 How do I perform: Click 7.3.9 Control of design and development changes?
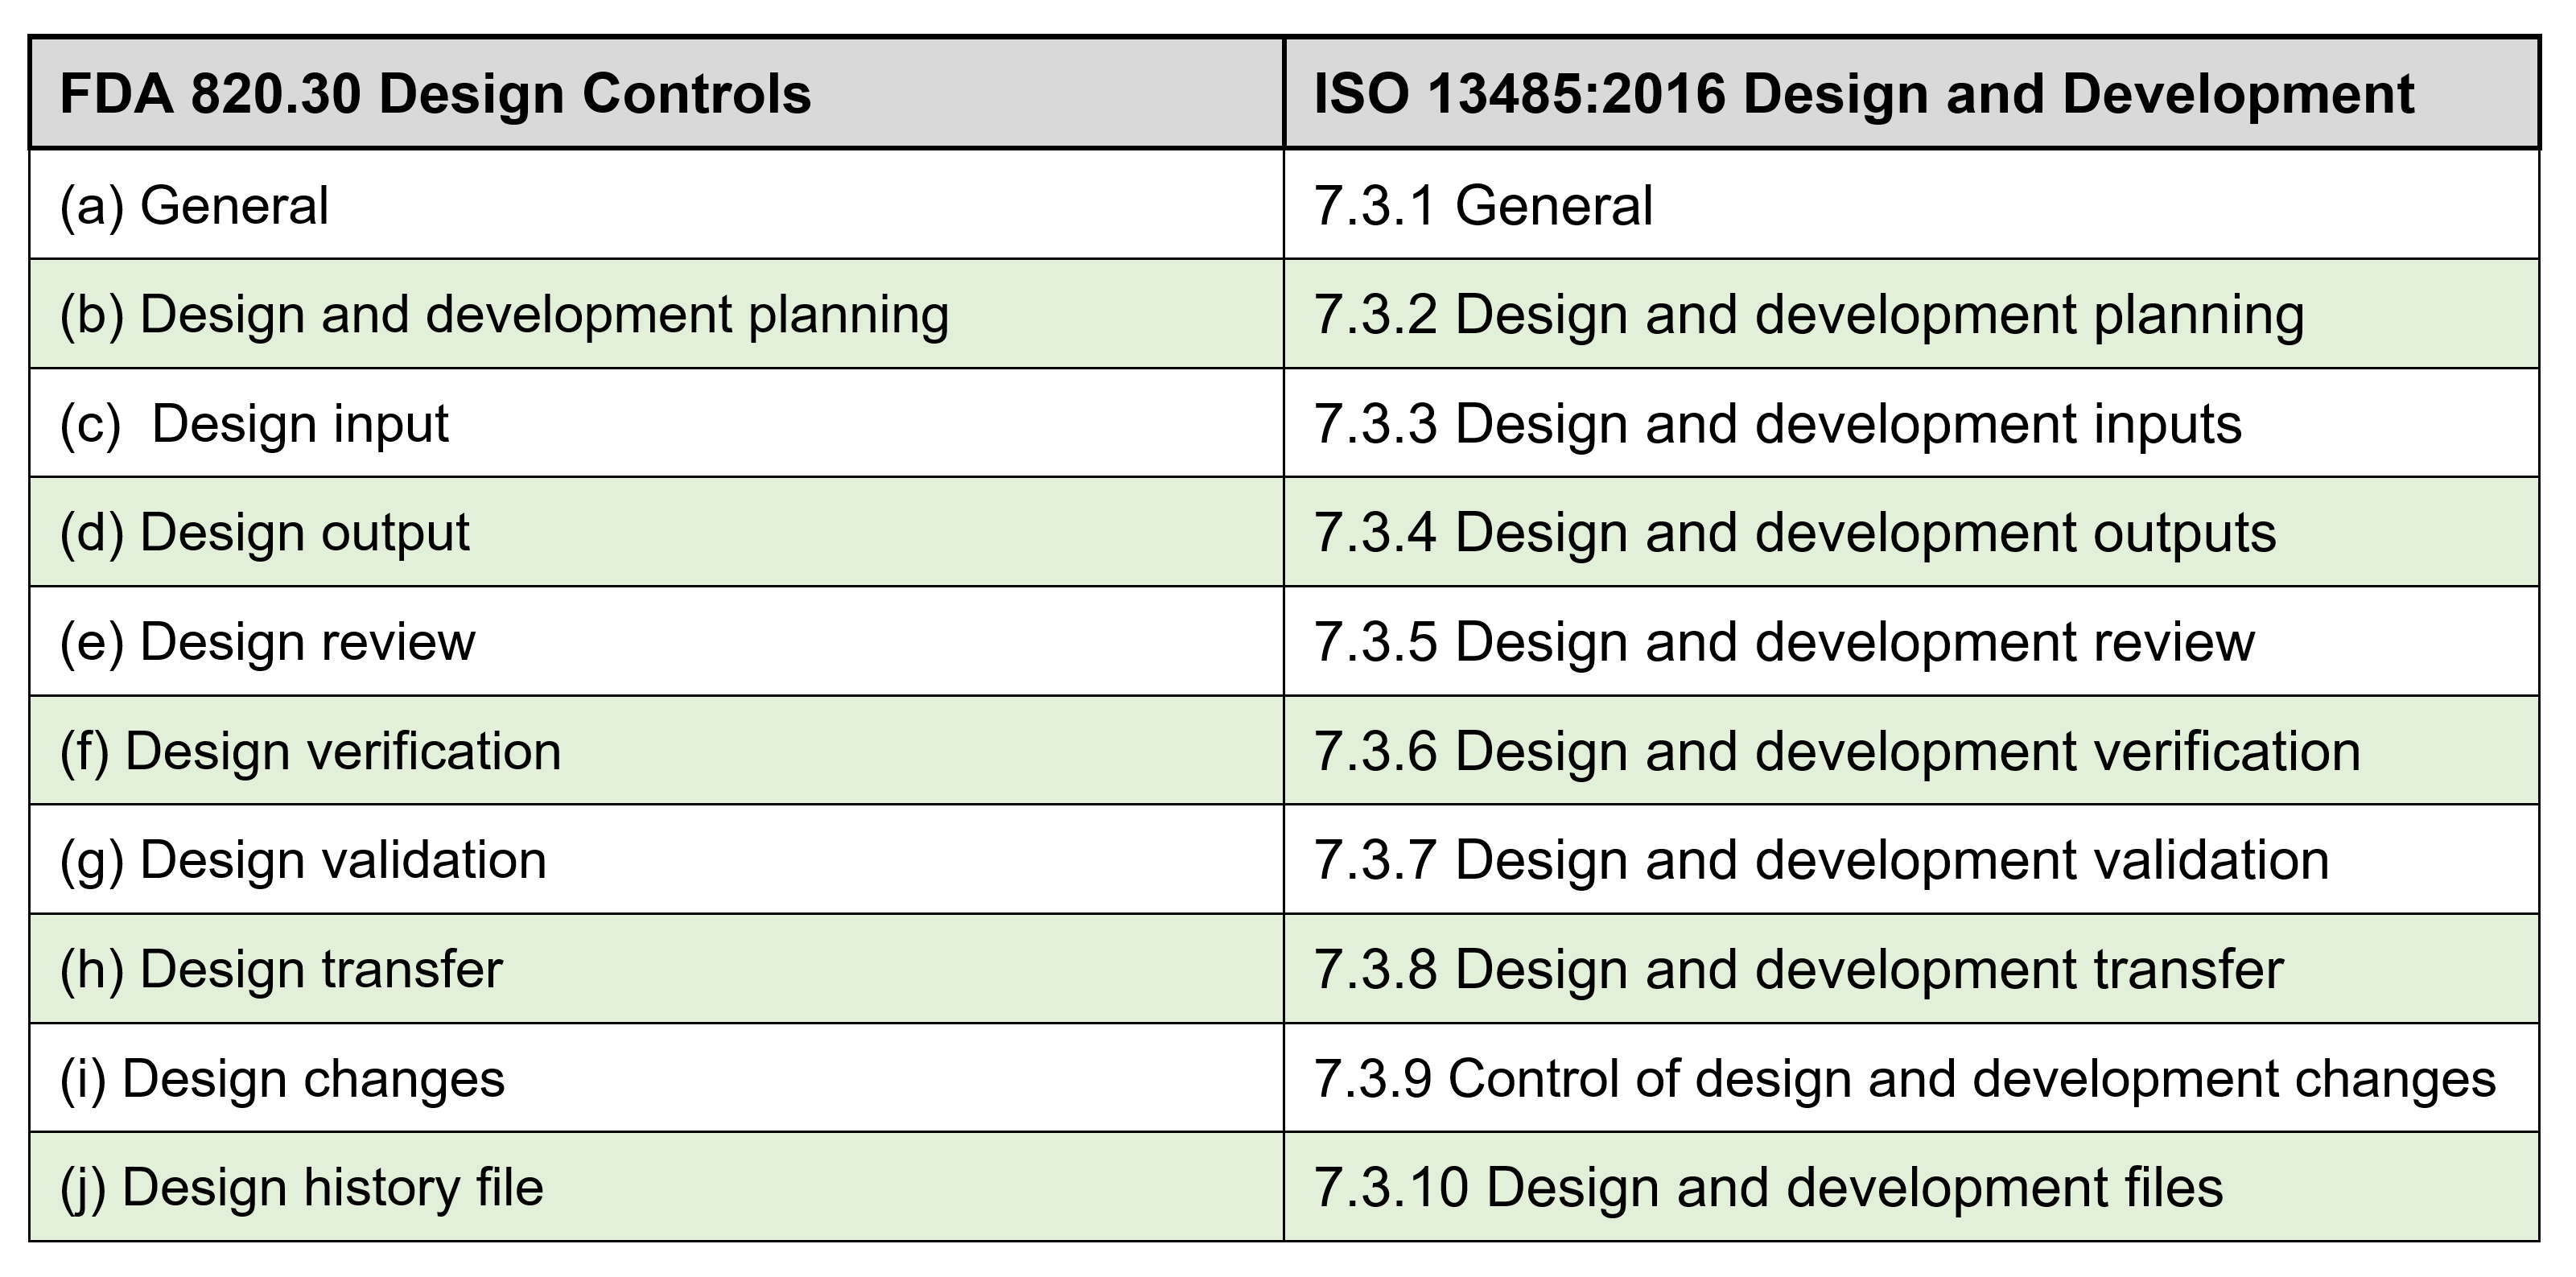[1904, 1079]
